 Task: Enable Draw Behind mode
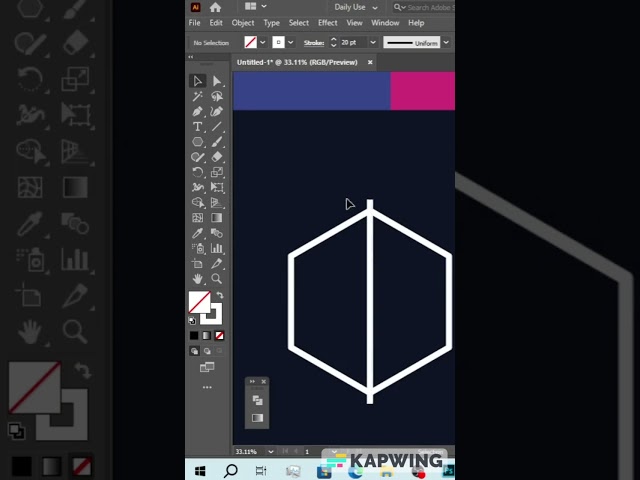[x=207, y=351]
